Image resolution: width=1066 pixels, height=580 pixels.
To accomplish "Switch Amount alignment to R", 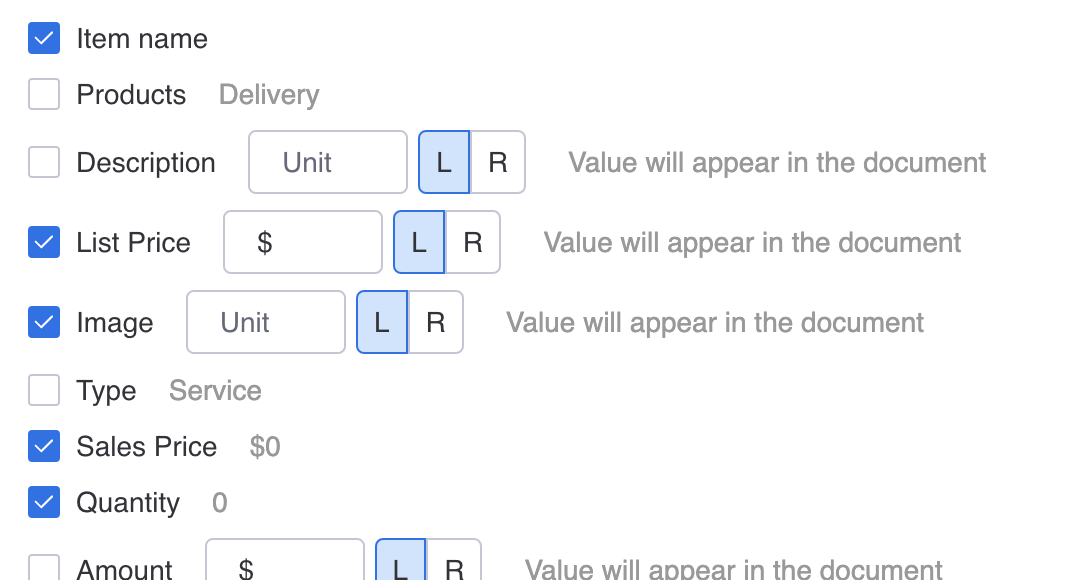I will [x=455, y=566].
